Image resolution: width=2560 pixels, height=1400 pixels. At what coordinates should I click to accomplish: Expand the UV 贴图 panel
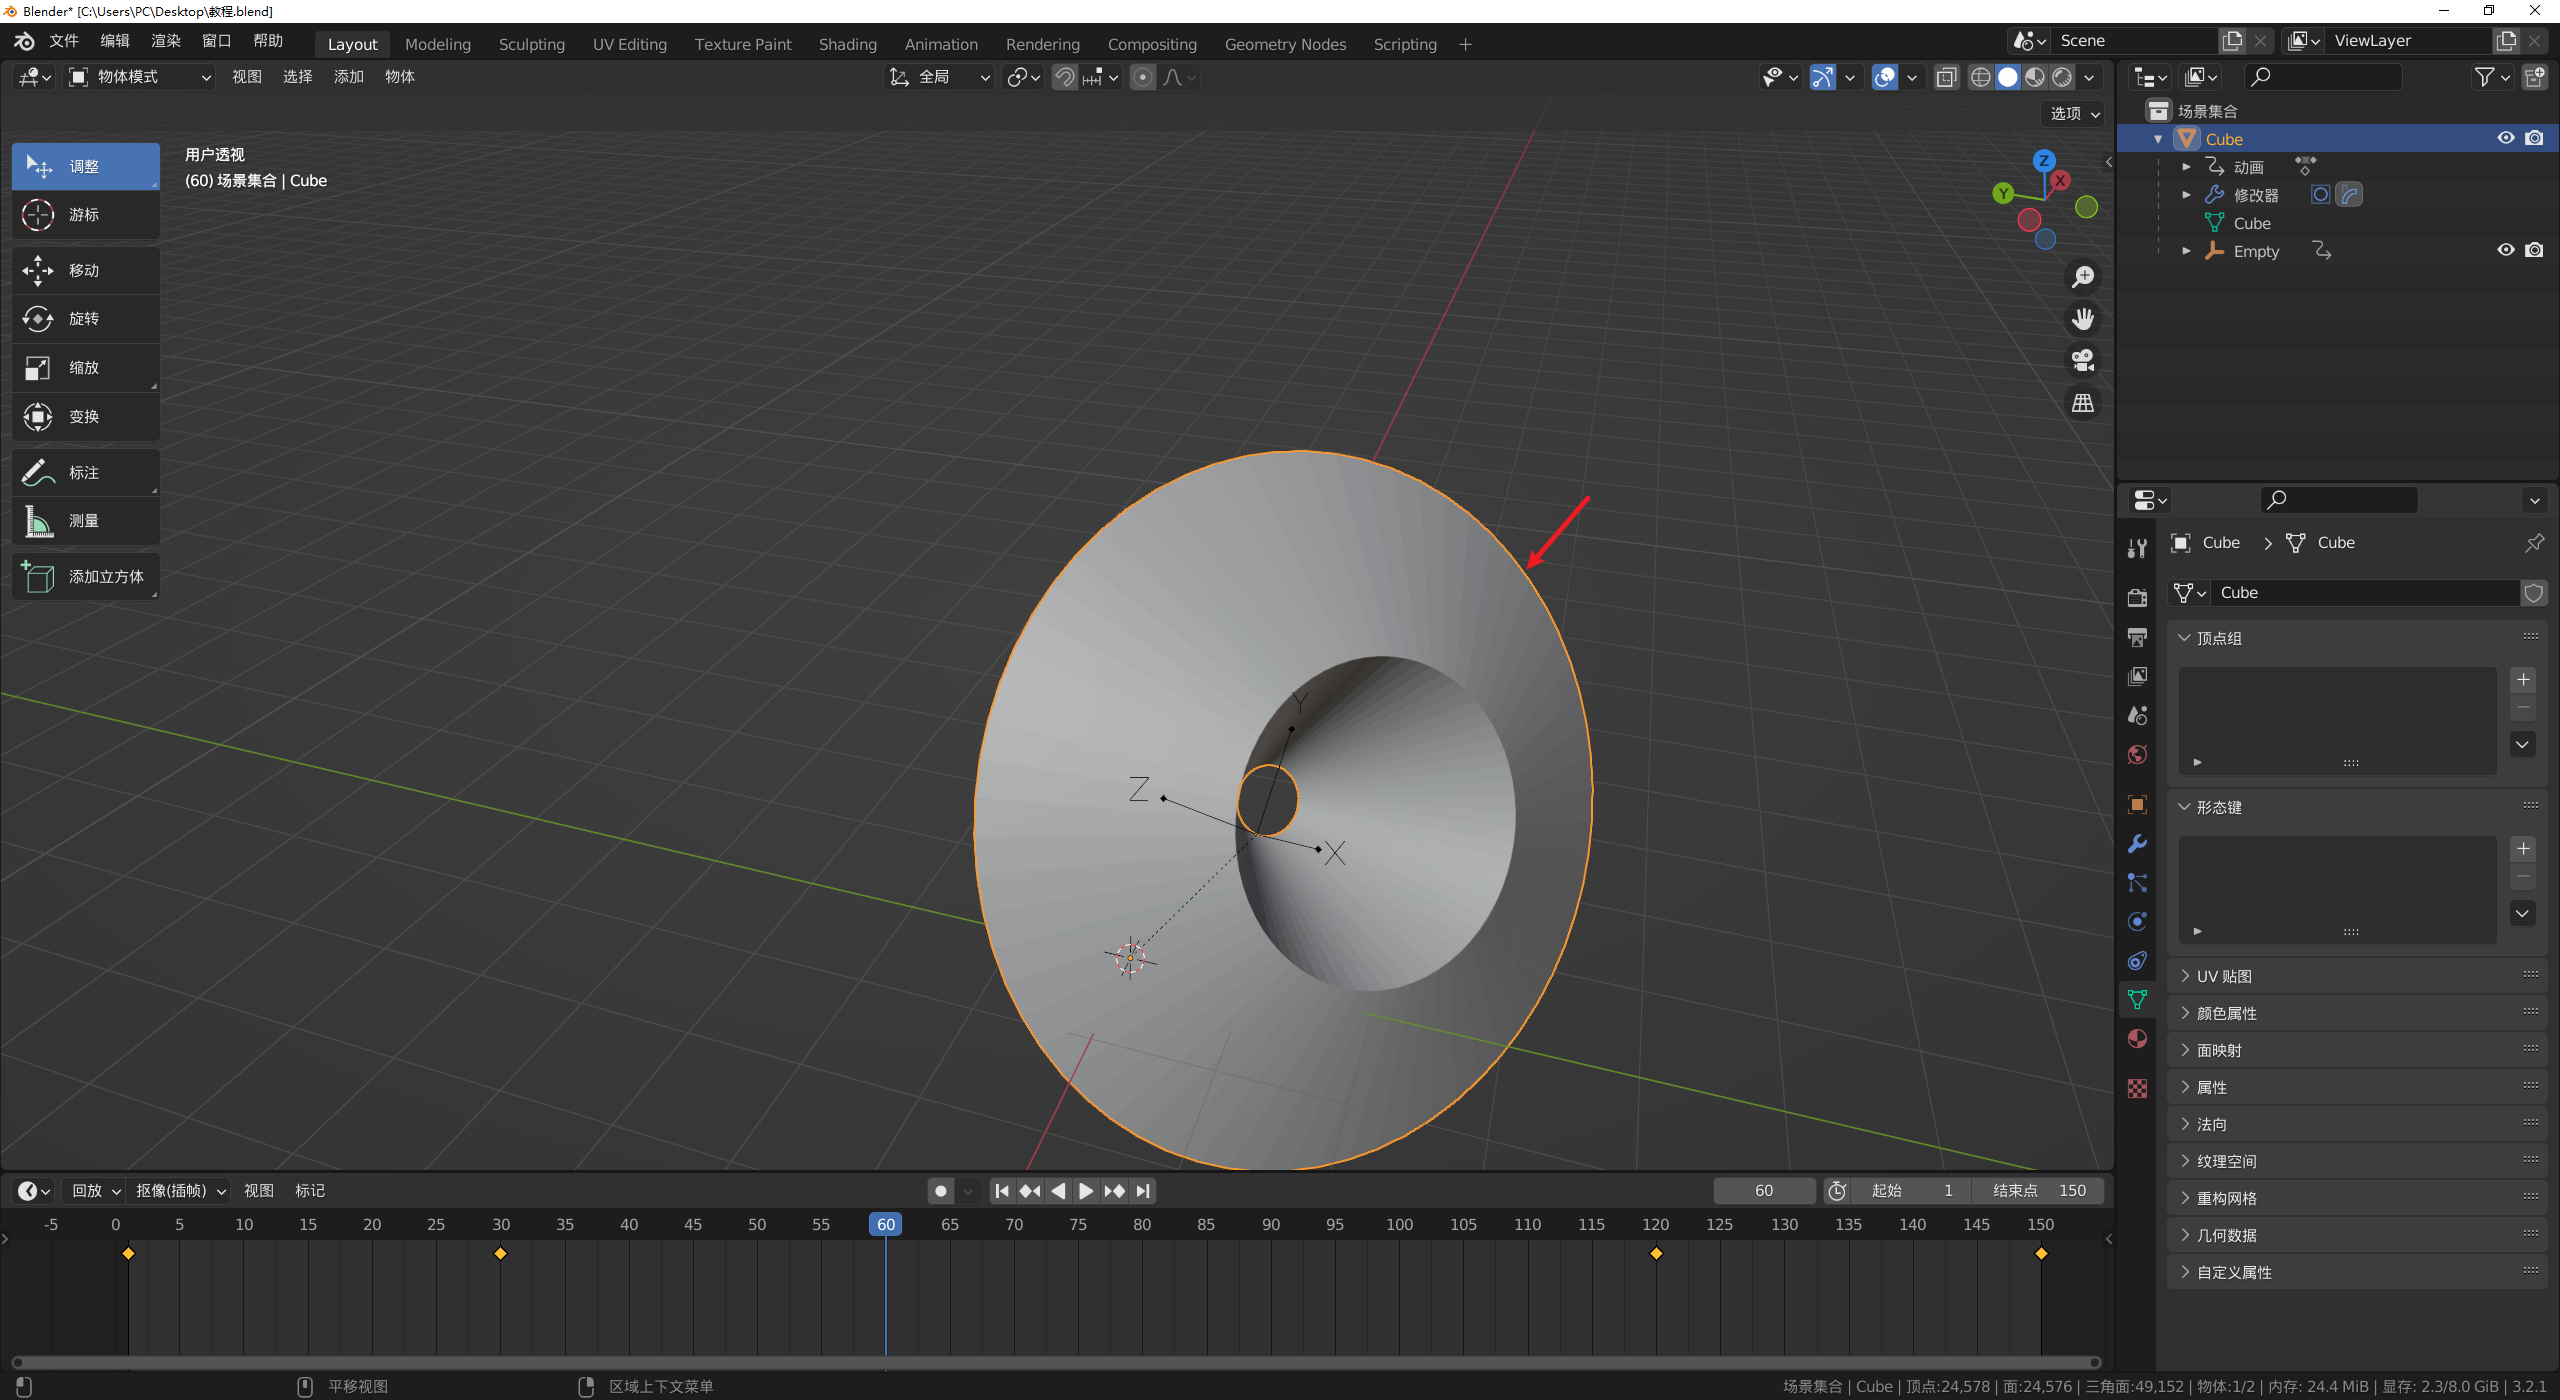pyautogui.click(x=2224, y=976)
